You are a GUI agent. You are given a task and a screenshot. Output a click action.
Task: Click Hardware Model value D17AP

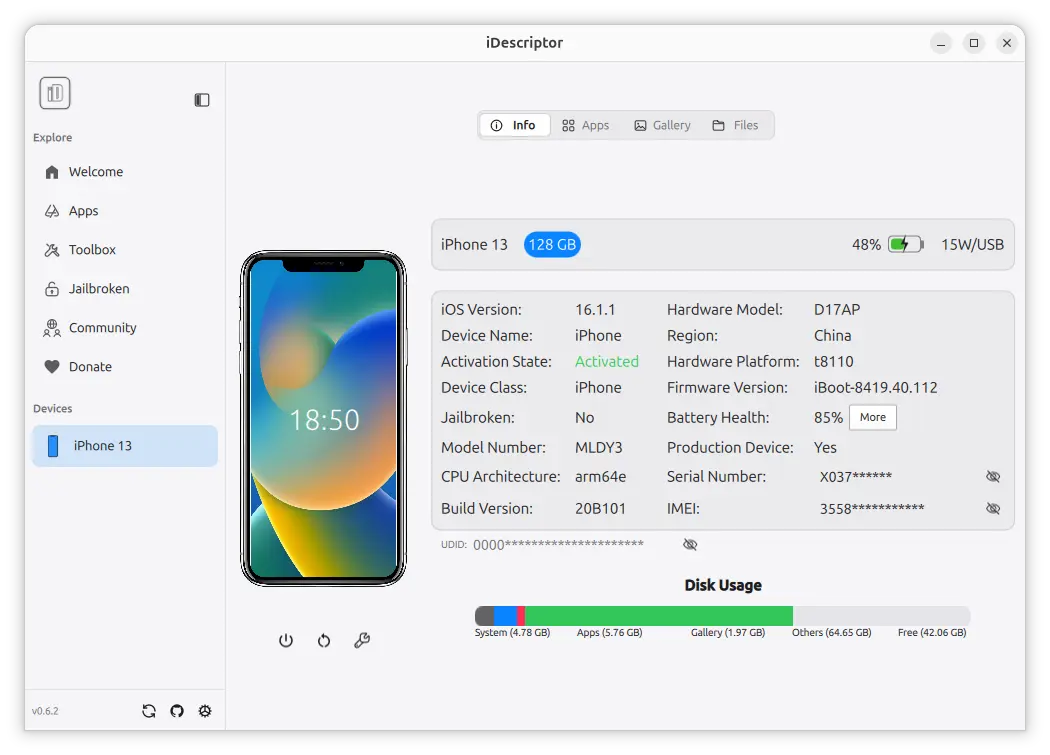tap(837, 310)
